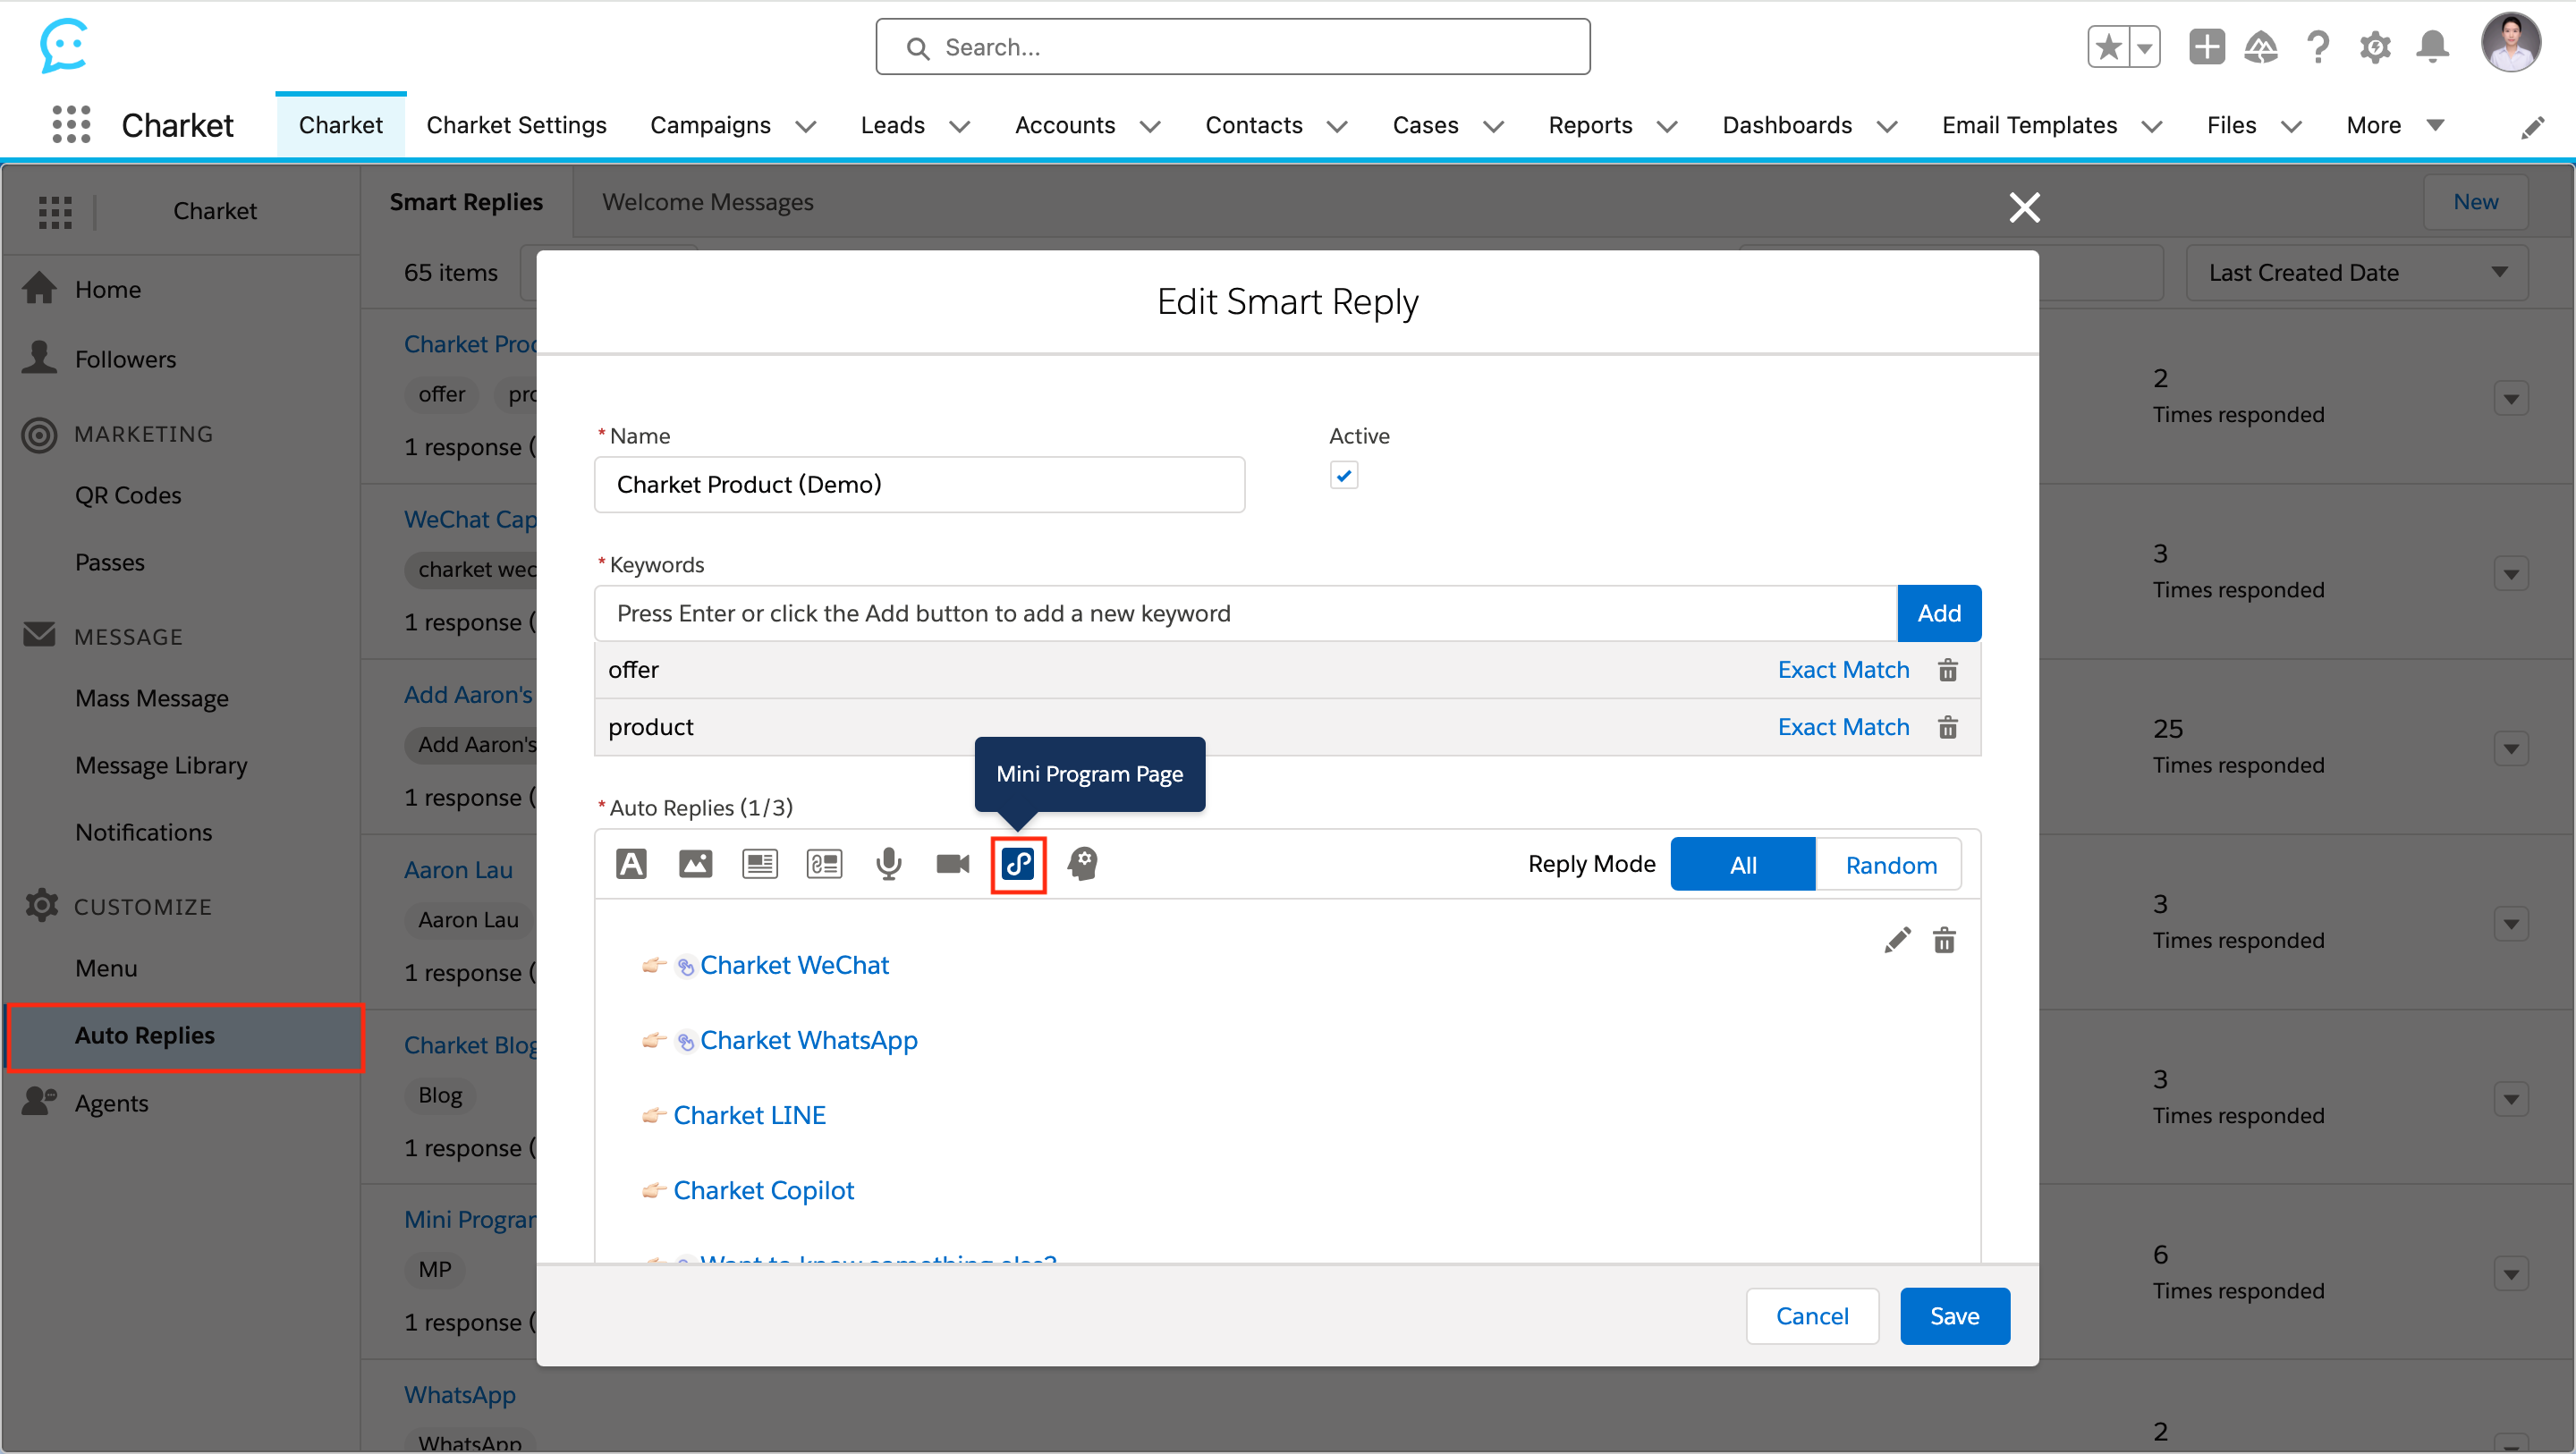
Task: Expand the Contacts tab chevron
Action: (1337, 126)
